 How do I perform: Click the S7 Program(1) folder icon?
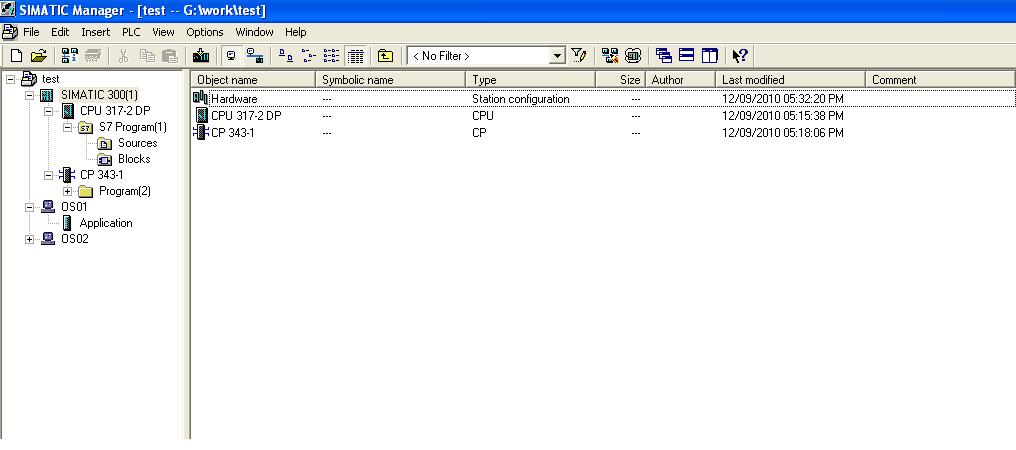(x=86, y=127)
